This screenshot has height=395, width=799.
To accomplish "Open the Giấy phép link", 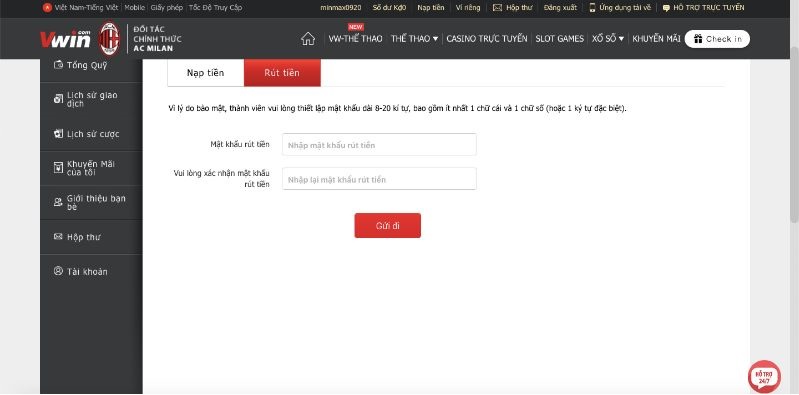I will 167,8.
